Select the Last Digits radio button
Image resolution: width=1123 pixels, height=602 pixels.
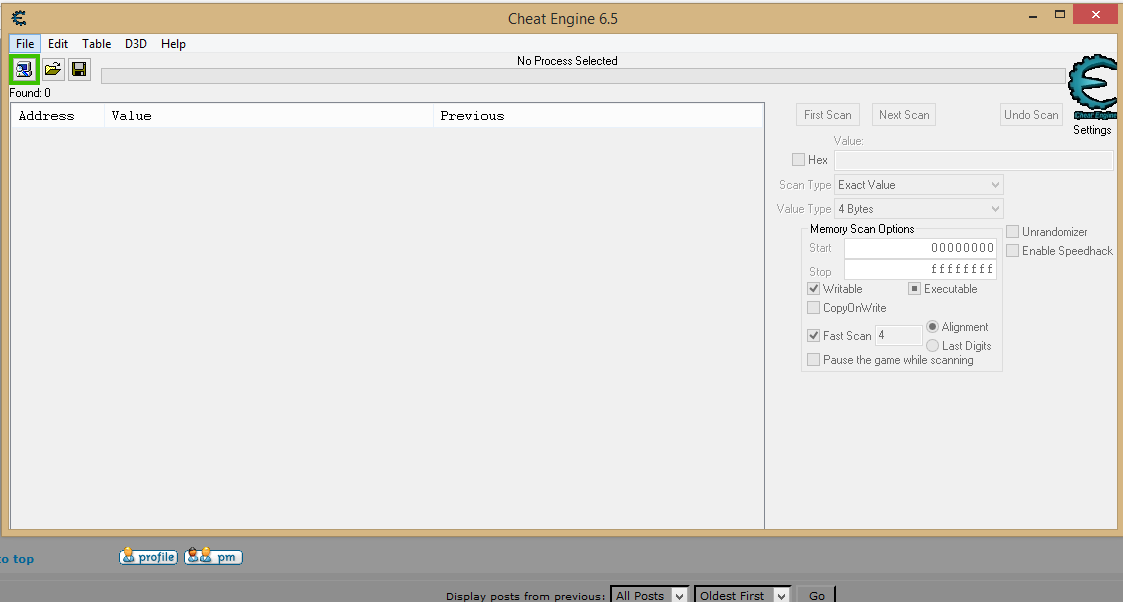[x=932, y=346]
